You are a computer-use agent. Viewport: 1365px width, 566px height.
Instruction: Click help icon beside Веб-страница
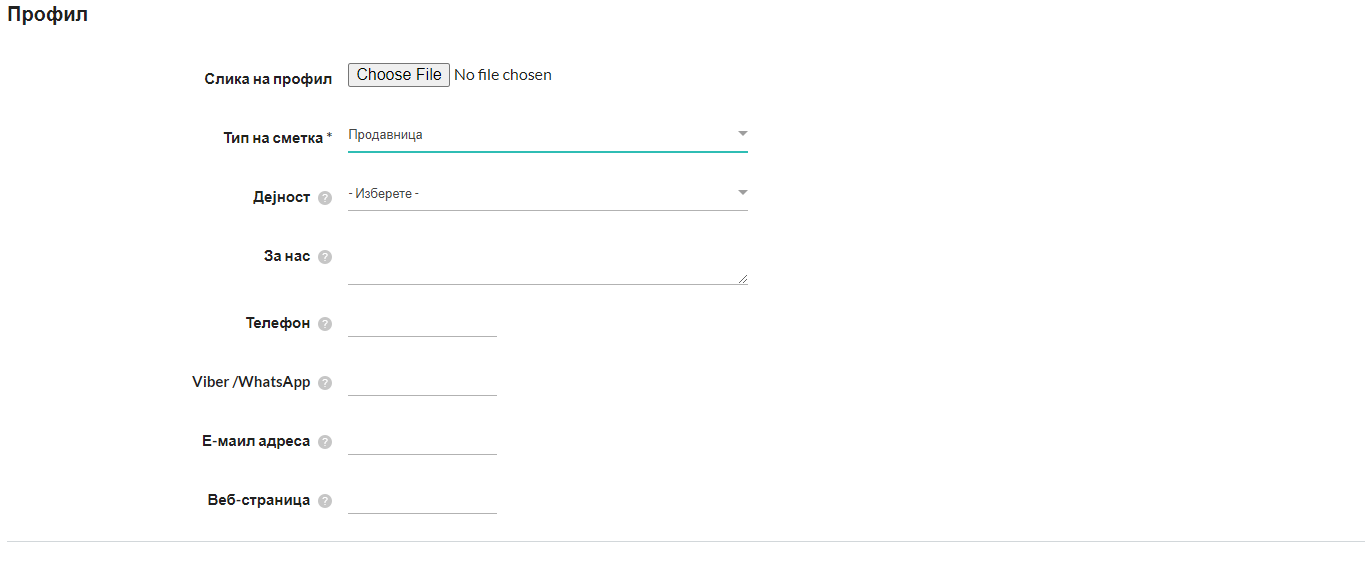324,501
